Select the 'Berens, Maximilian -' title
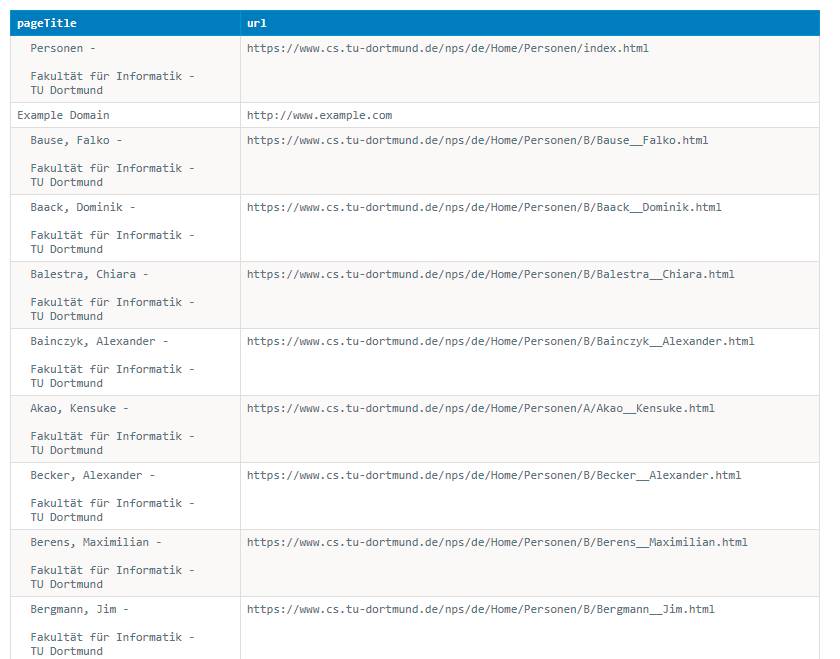The width and height of the screenshot is (840, 659). [96, 542]
